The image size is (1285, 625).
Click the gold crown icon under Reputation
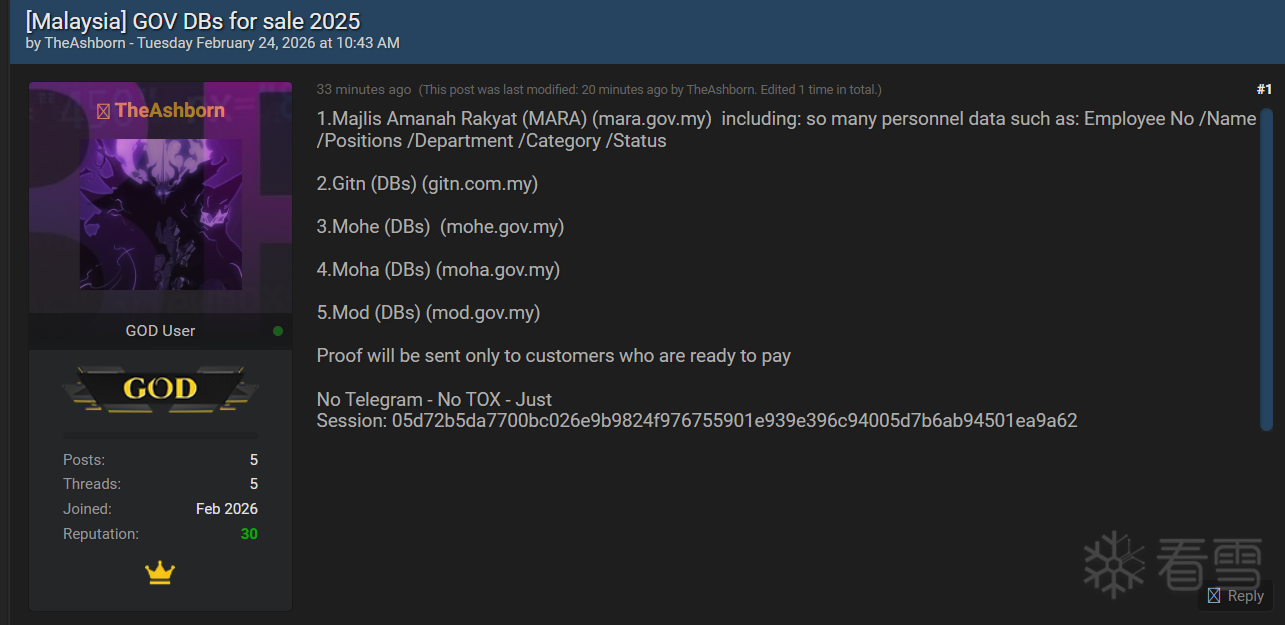tap(160, 573)
